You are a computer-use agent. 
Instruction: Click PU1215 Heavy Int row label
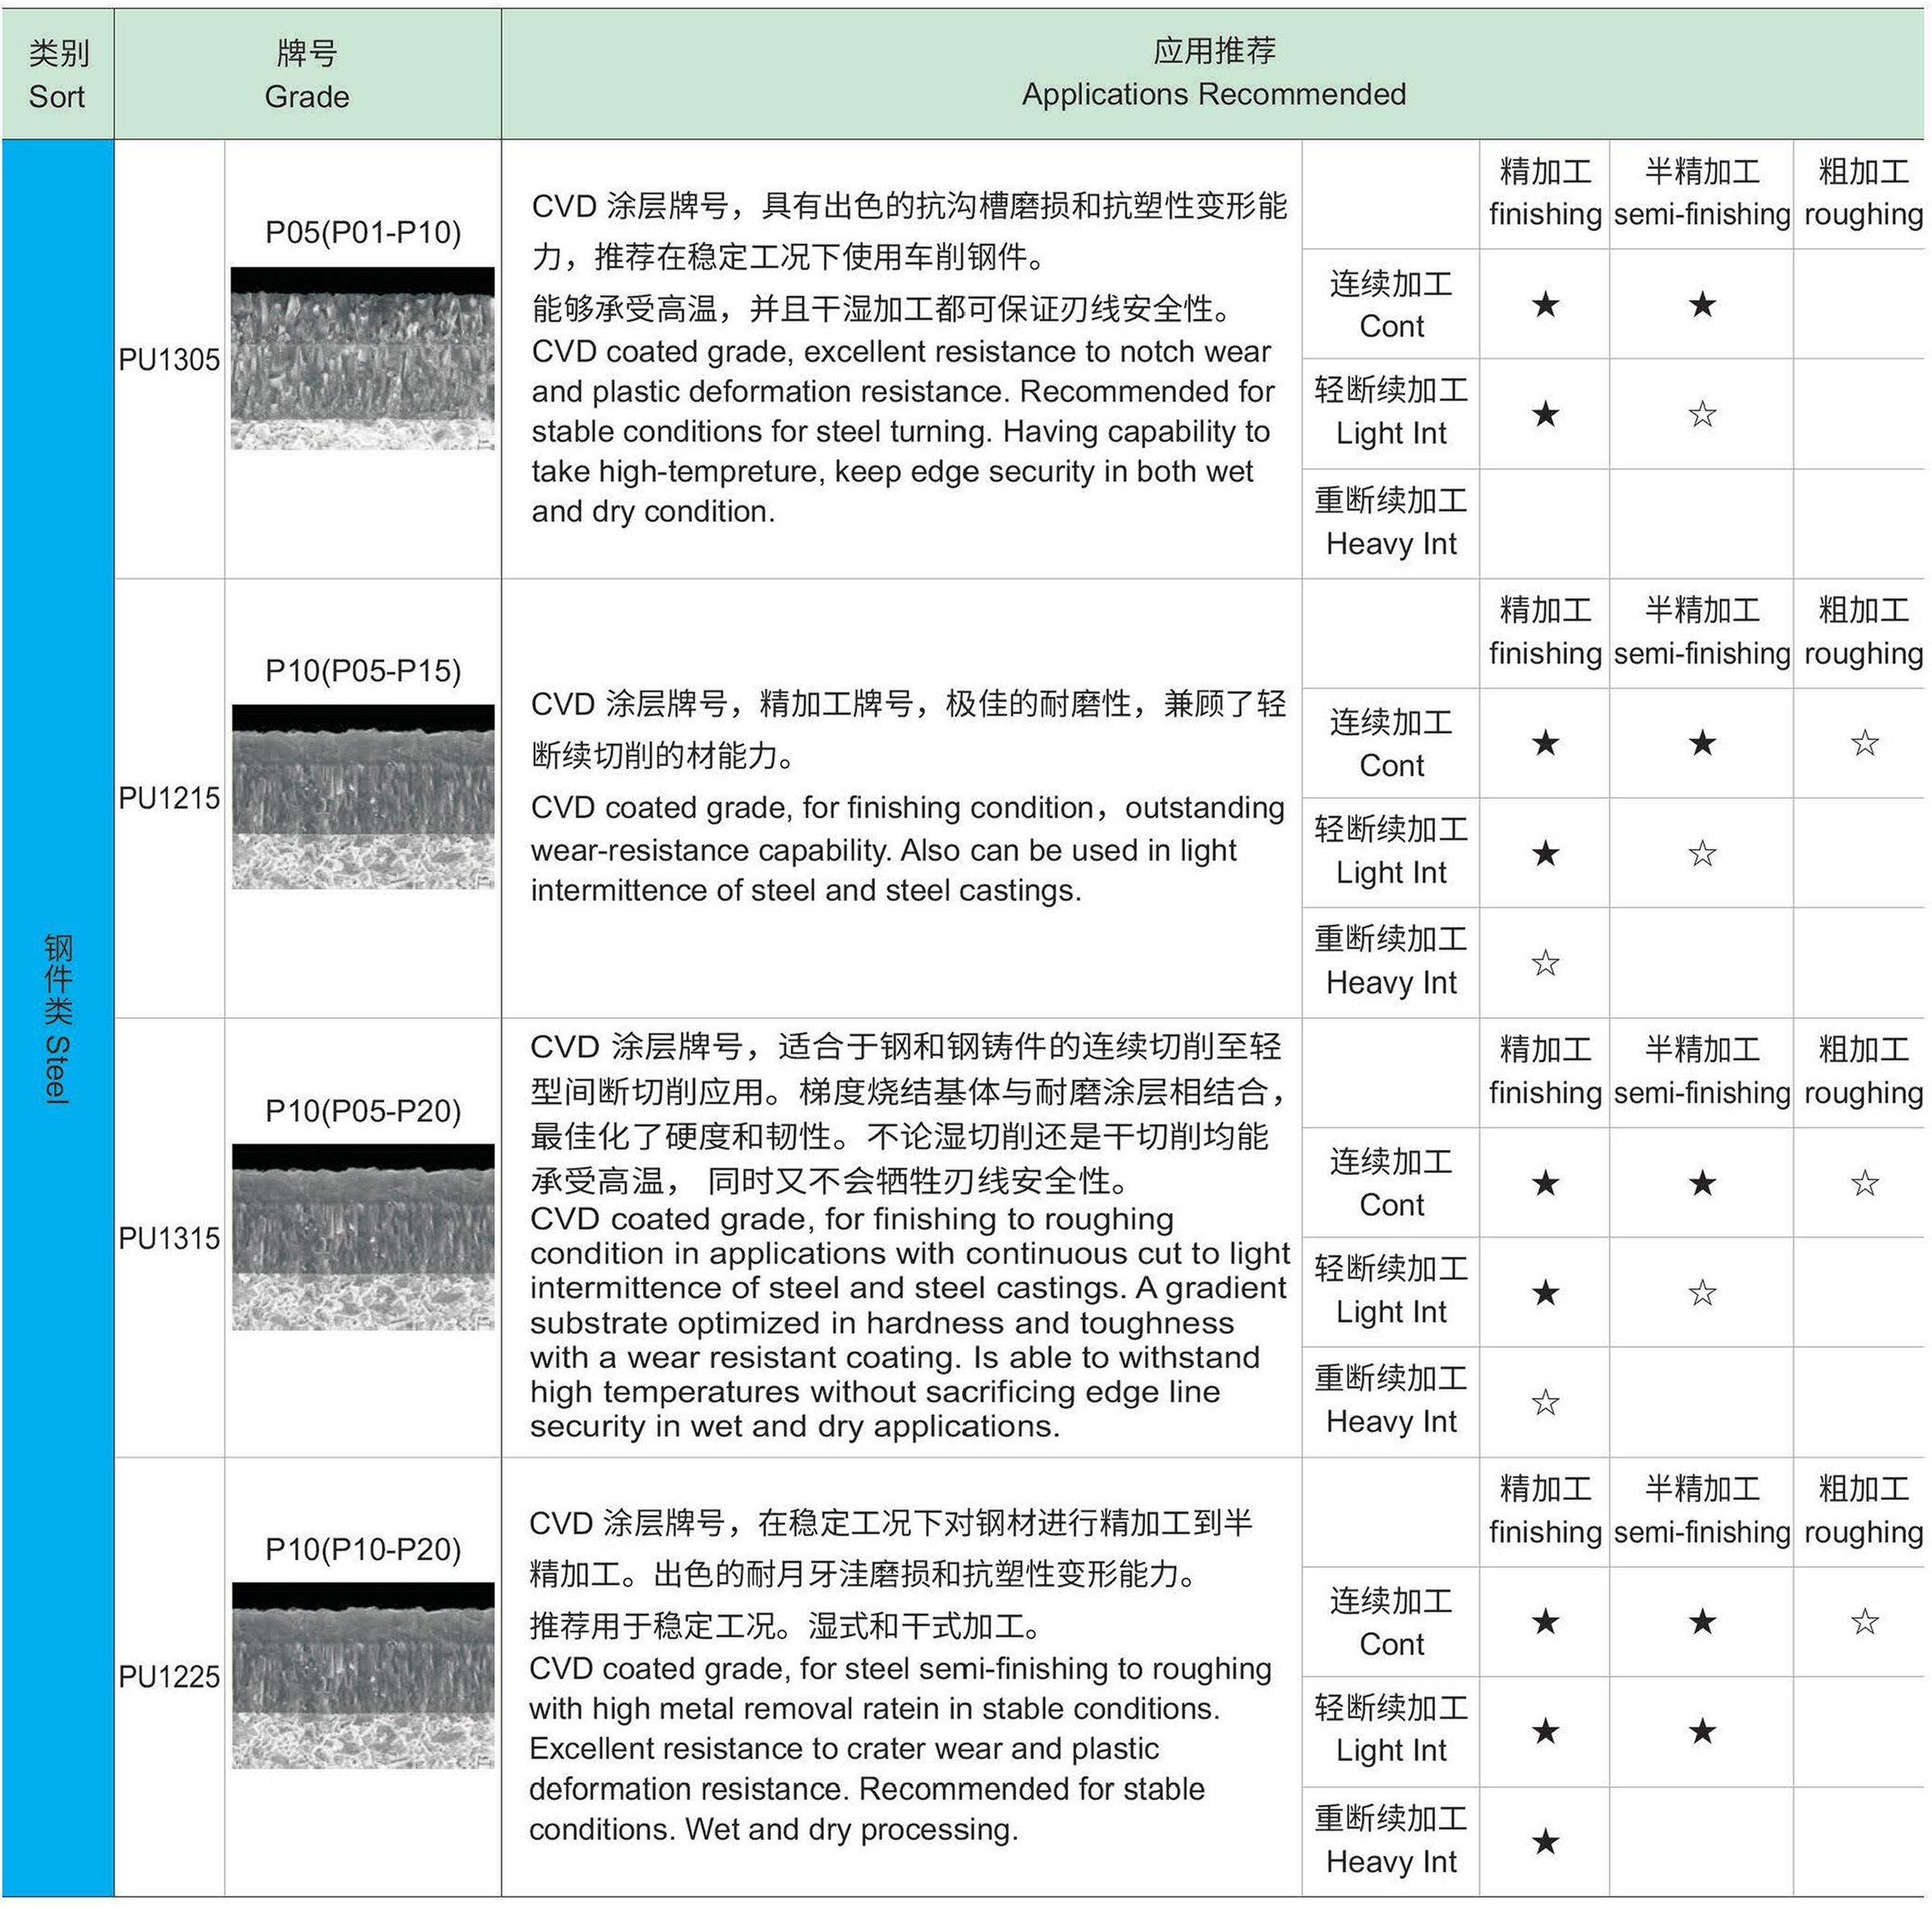point(1391,961)
